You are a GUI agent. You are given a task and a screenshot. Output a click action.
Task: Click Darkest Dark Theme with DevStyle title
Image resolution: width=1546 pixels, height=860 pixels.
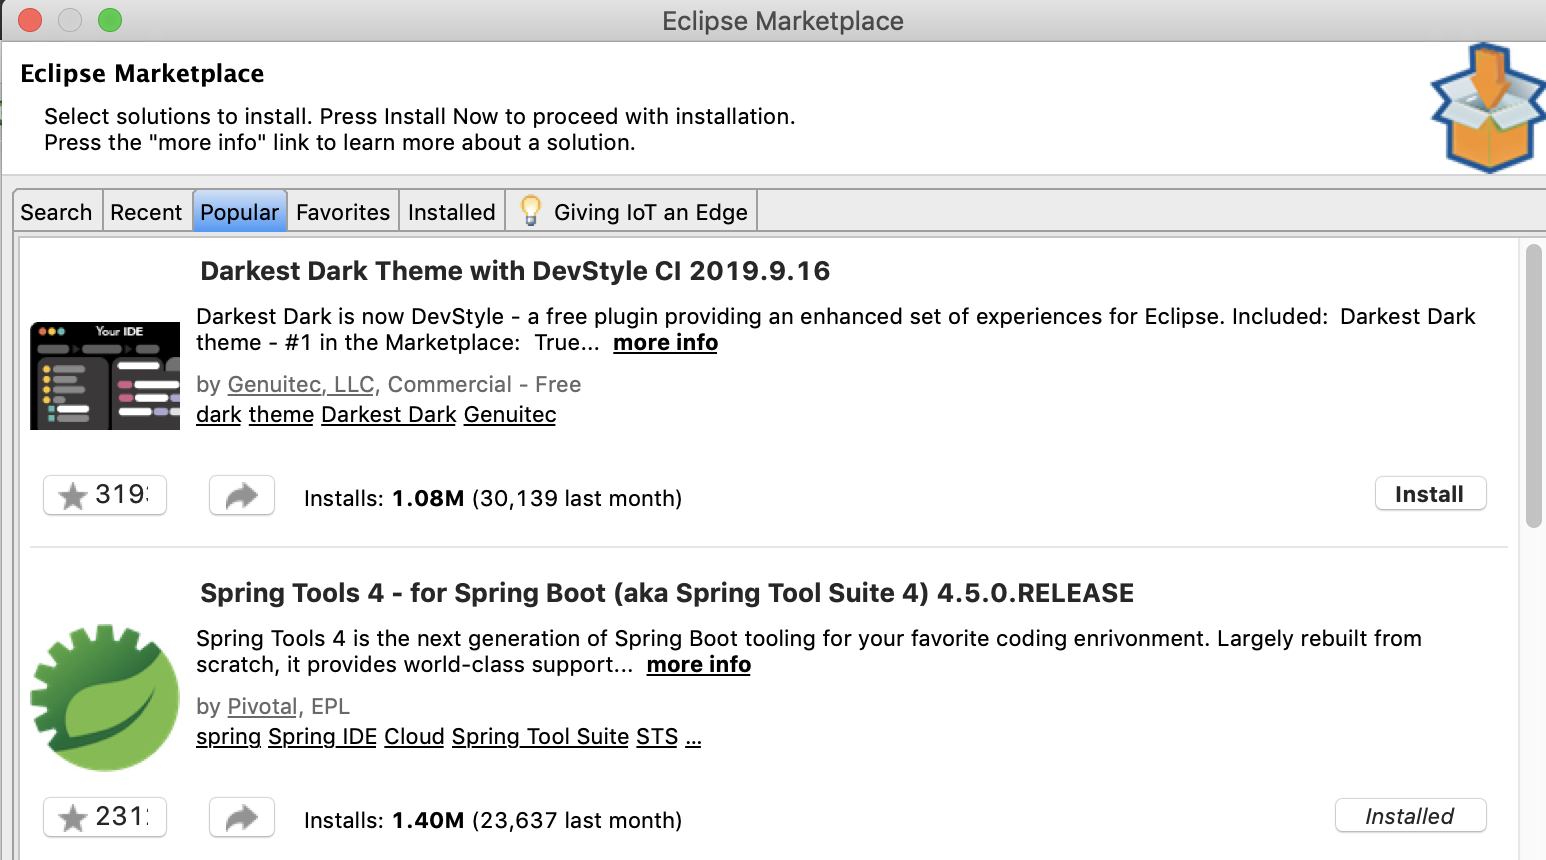point(515,271)
